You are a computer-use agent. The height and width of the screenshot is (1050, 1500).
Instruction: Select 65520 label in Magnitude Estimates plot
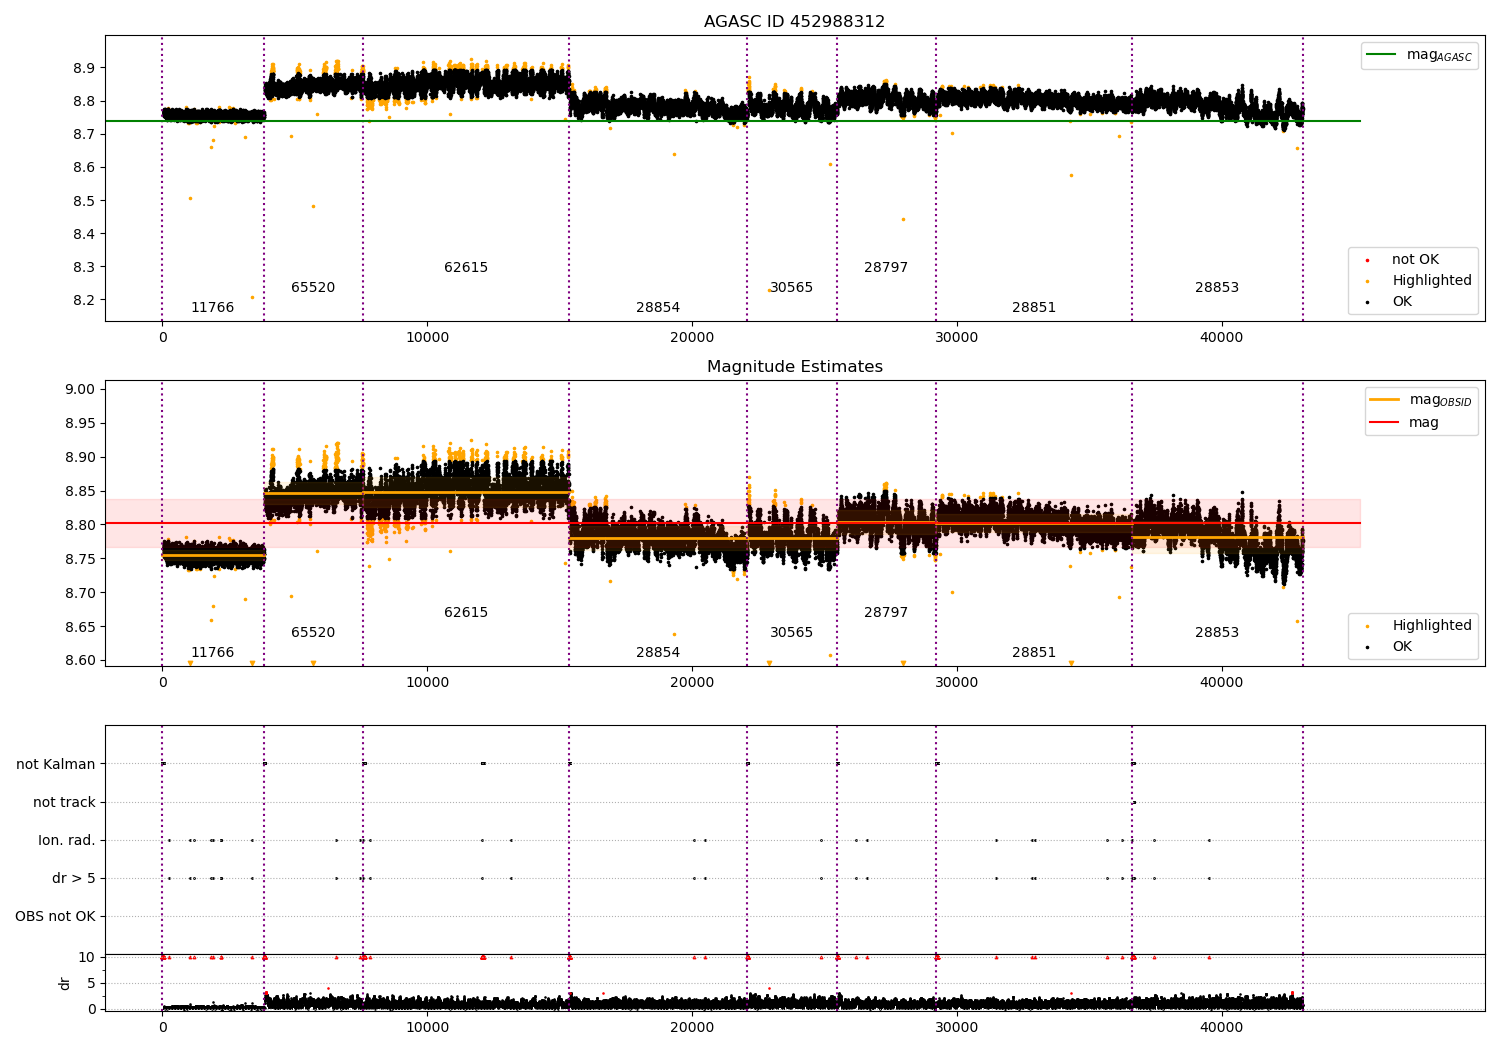[313, 633]
